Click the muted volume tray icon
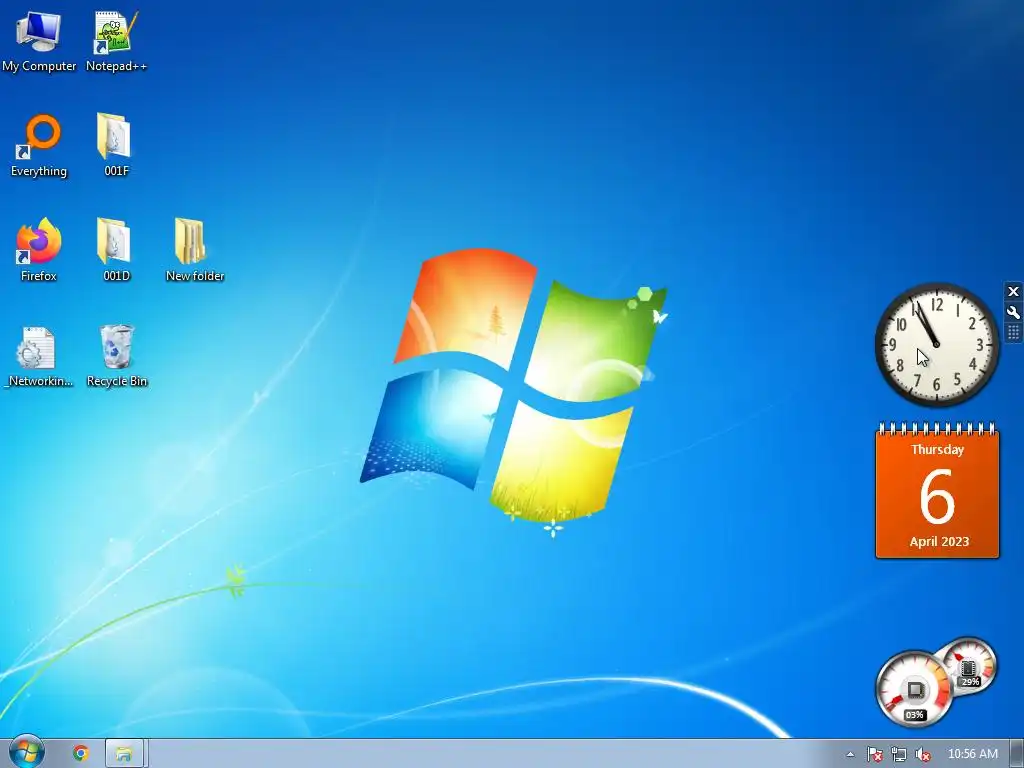The width and height of the screenshot is (1024, 768). click(923, 754)
